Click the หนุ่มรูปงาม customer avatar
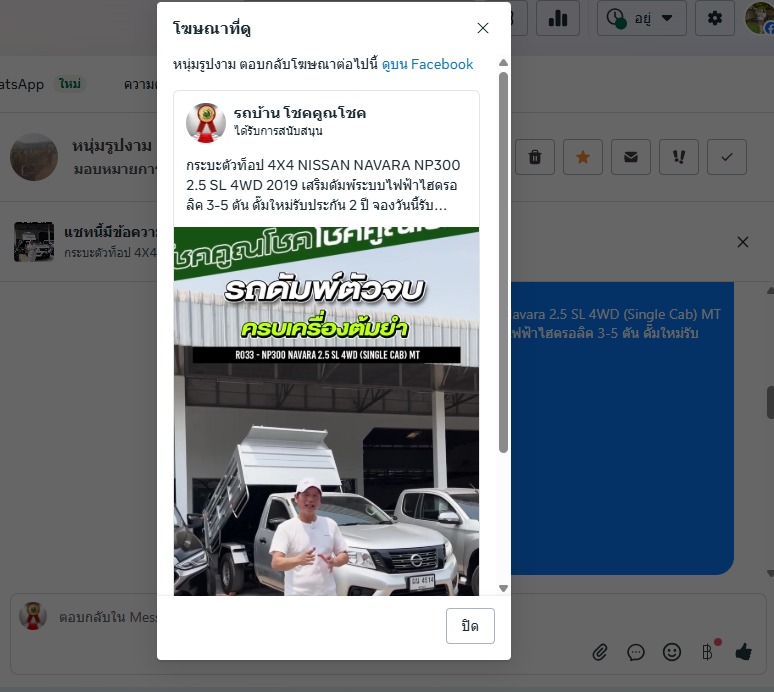The width and height of the screenshot is (774, 692). coord(34,157)
